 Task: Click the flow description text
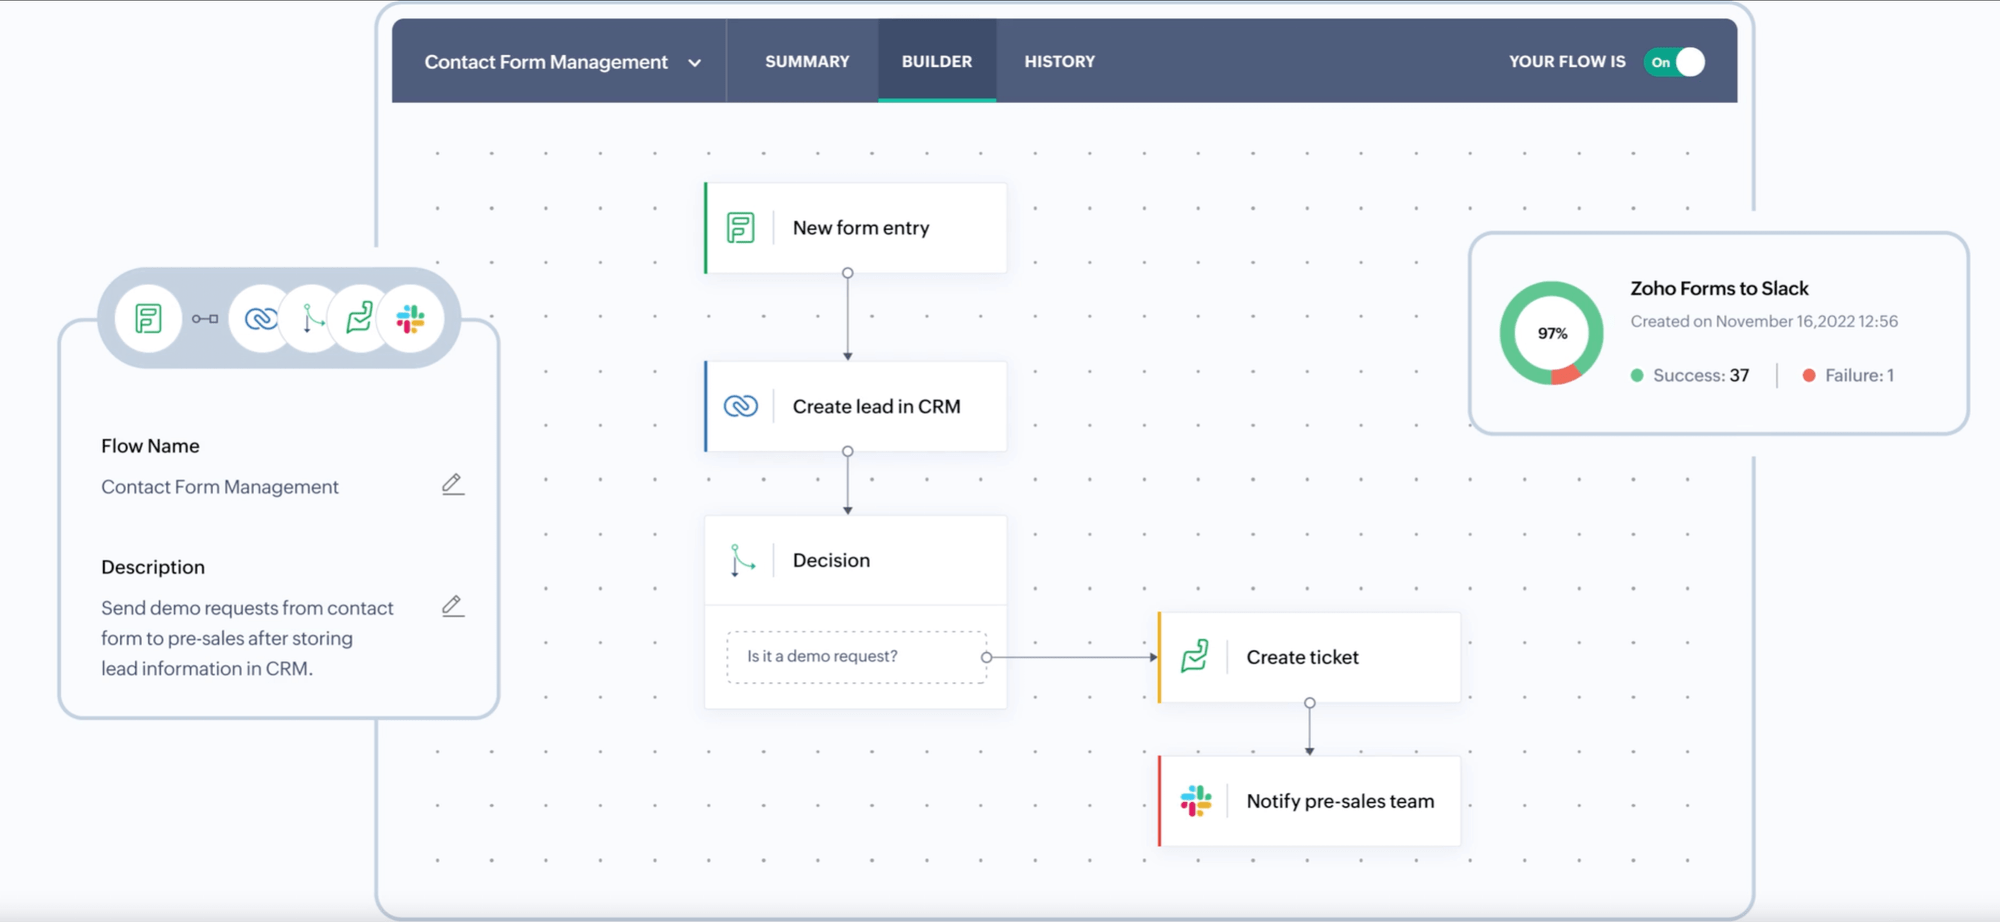tap(247, 638)
